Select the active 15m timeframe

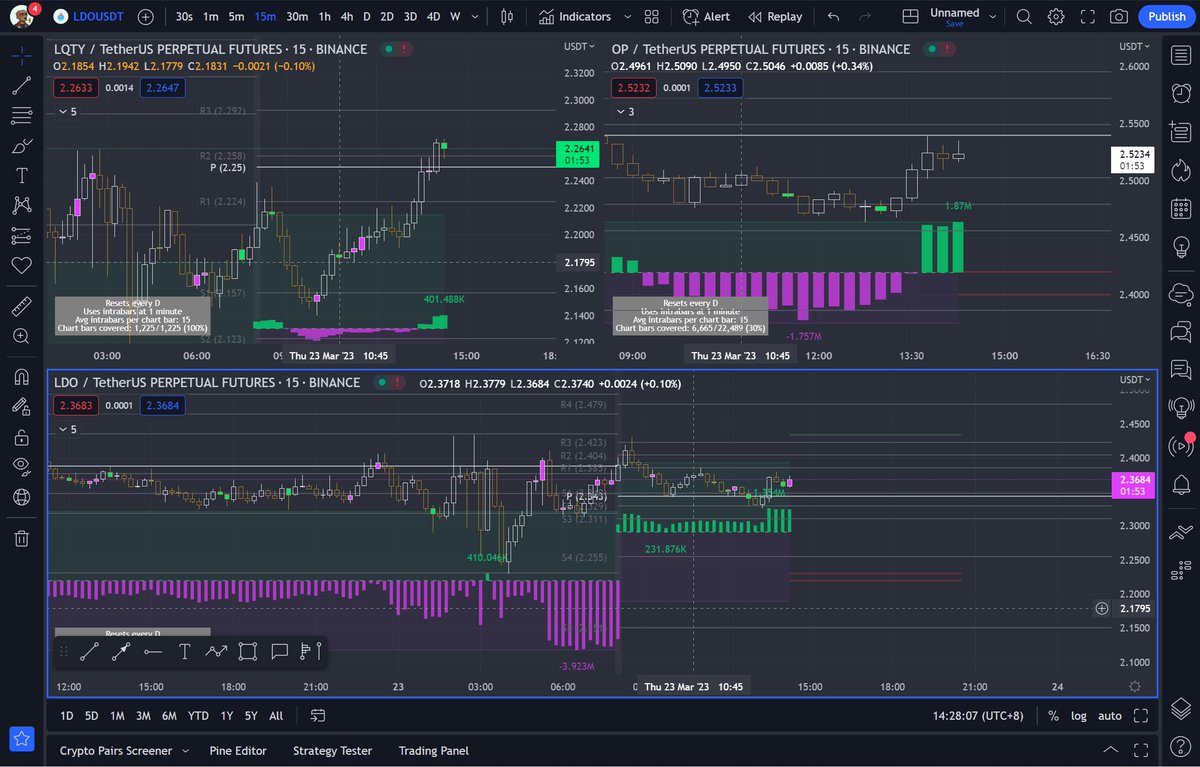click(x=265, y=16)
